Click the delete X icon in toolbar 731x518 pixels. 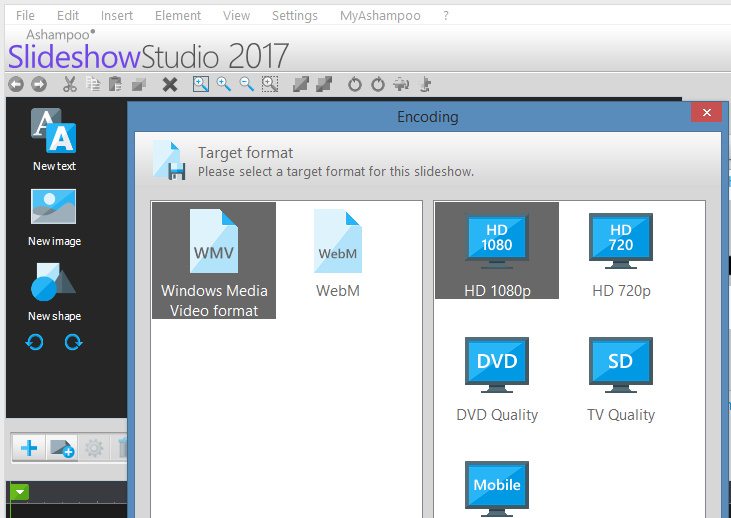(x=170, y=85)
